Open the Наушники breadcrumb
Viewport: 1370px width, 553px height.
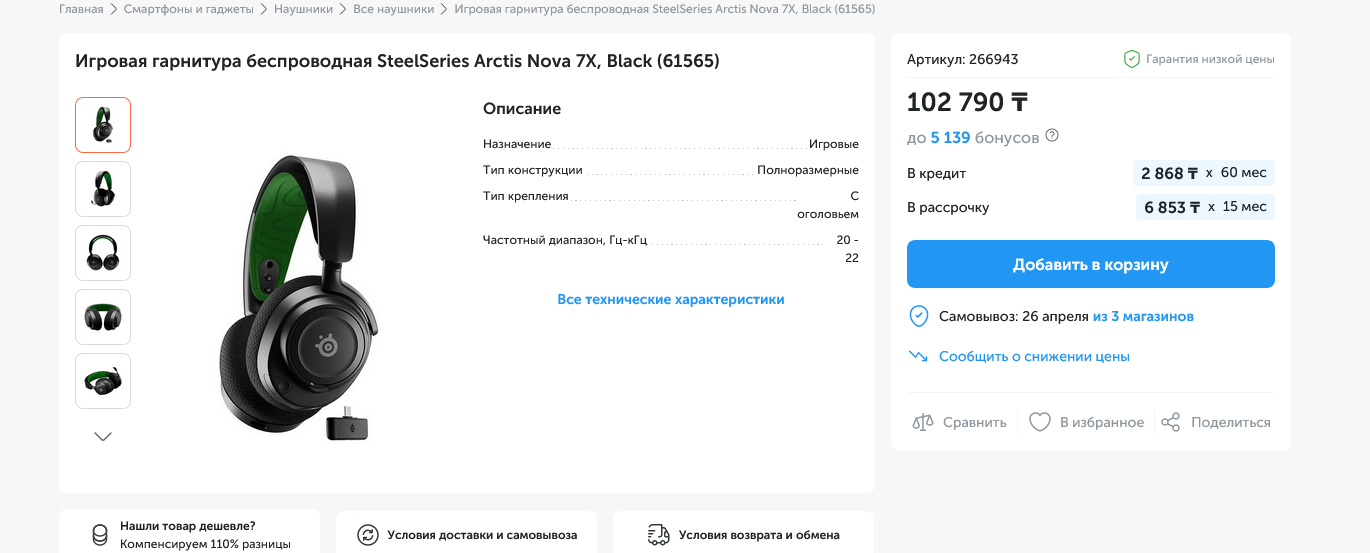tap(304, 9)
